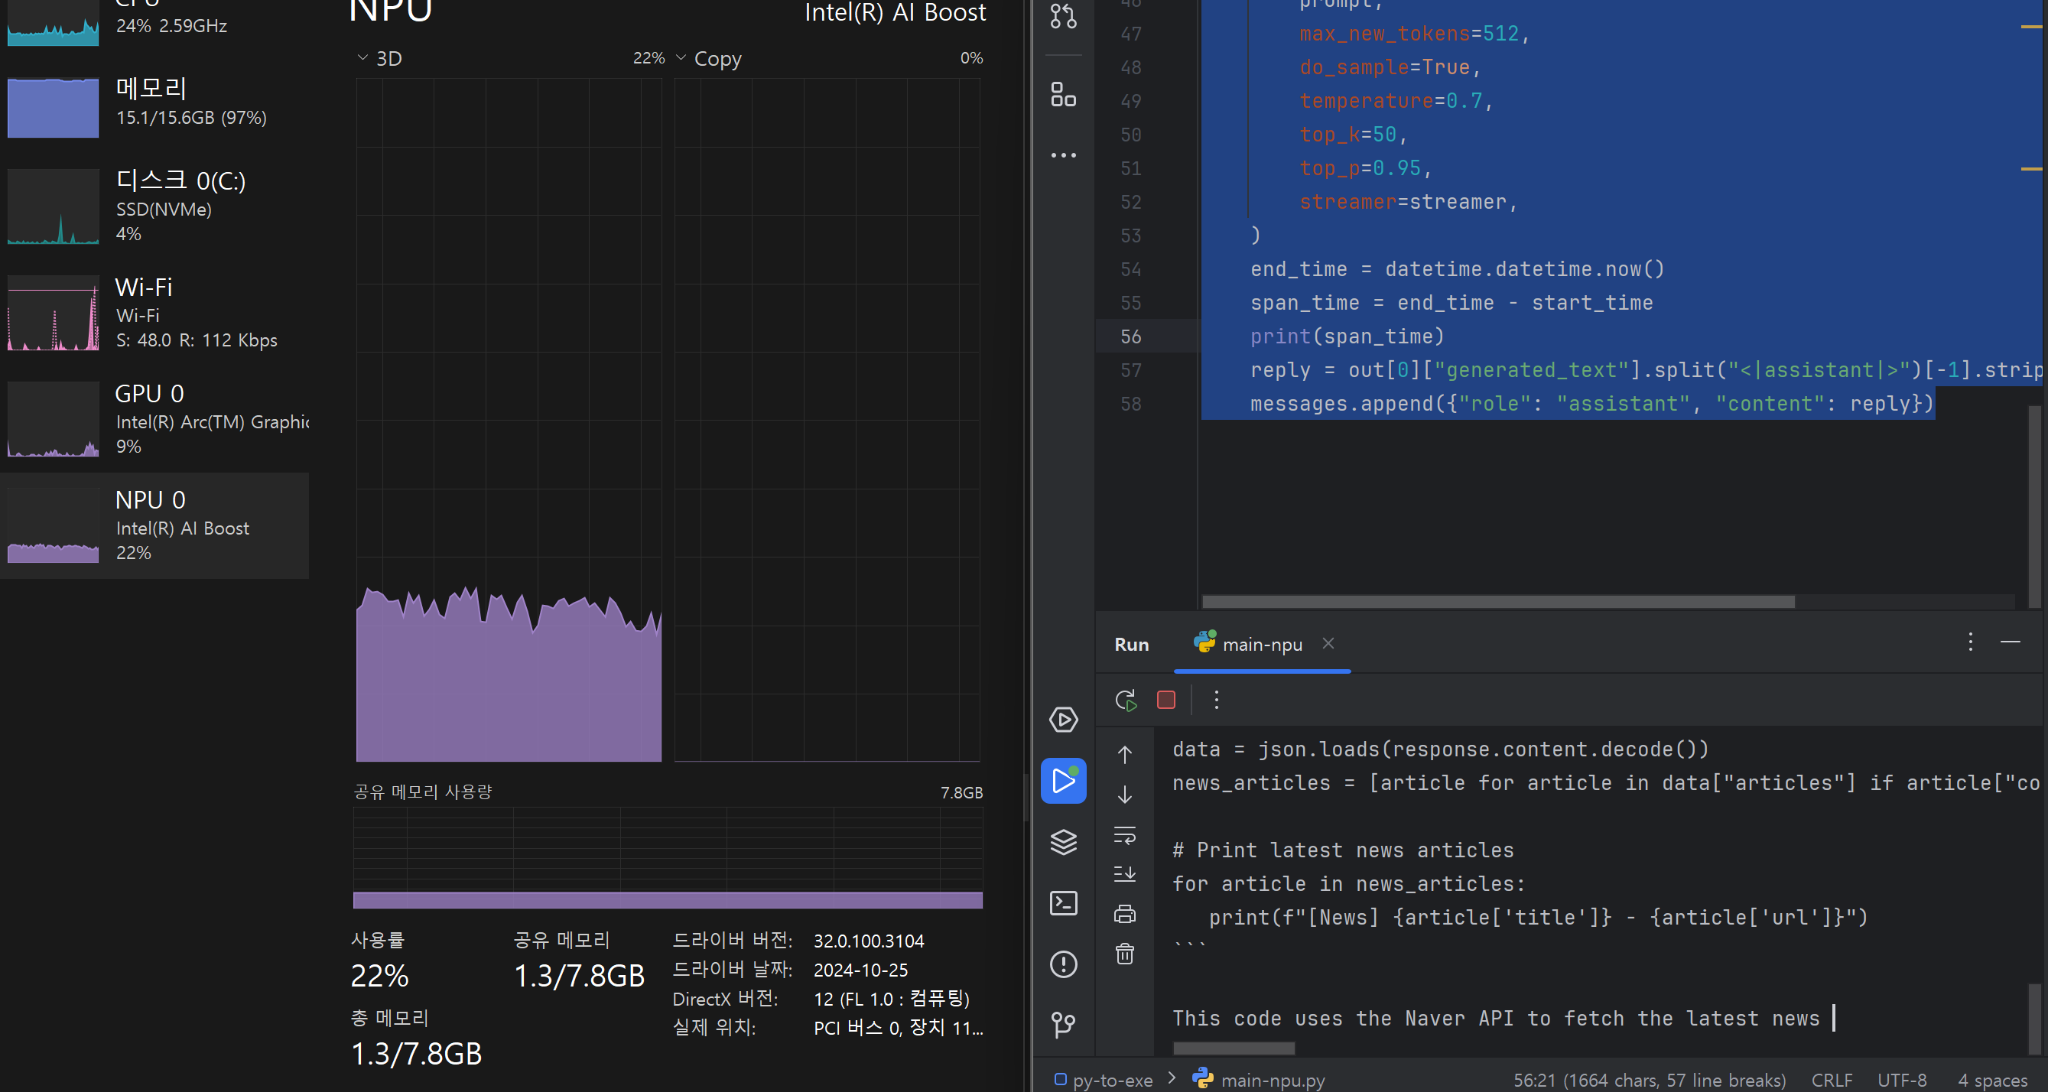Stop the running main-npu process
Viewport: 2048px width, 1092px height.
click(1166, 700)
